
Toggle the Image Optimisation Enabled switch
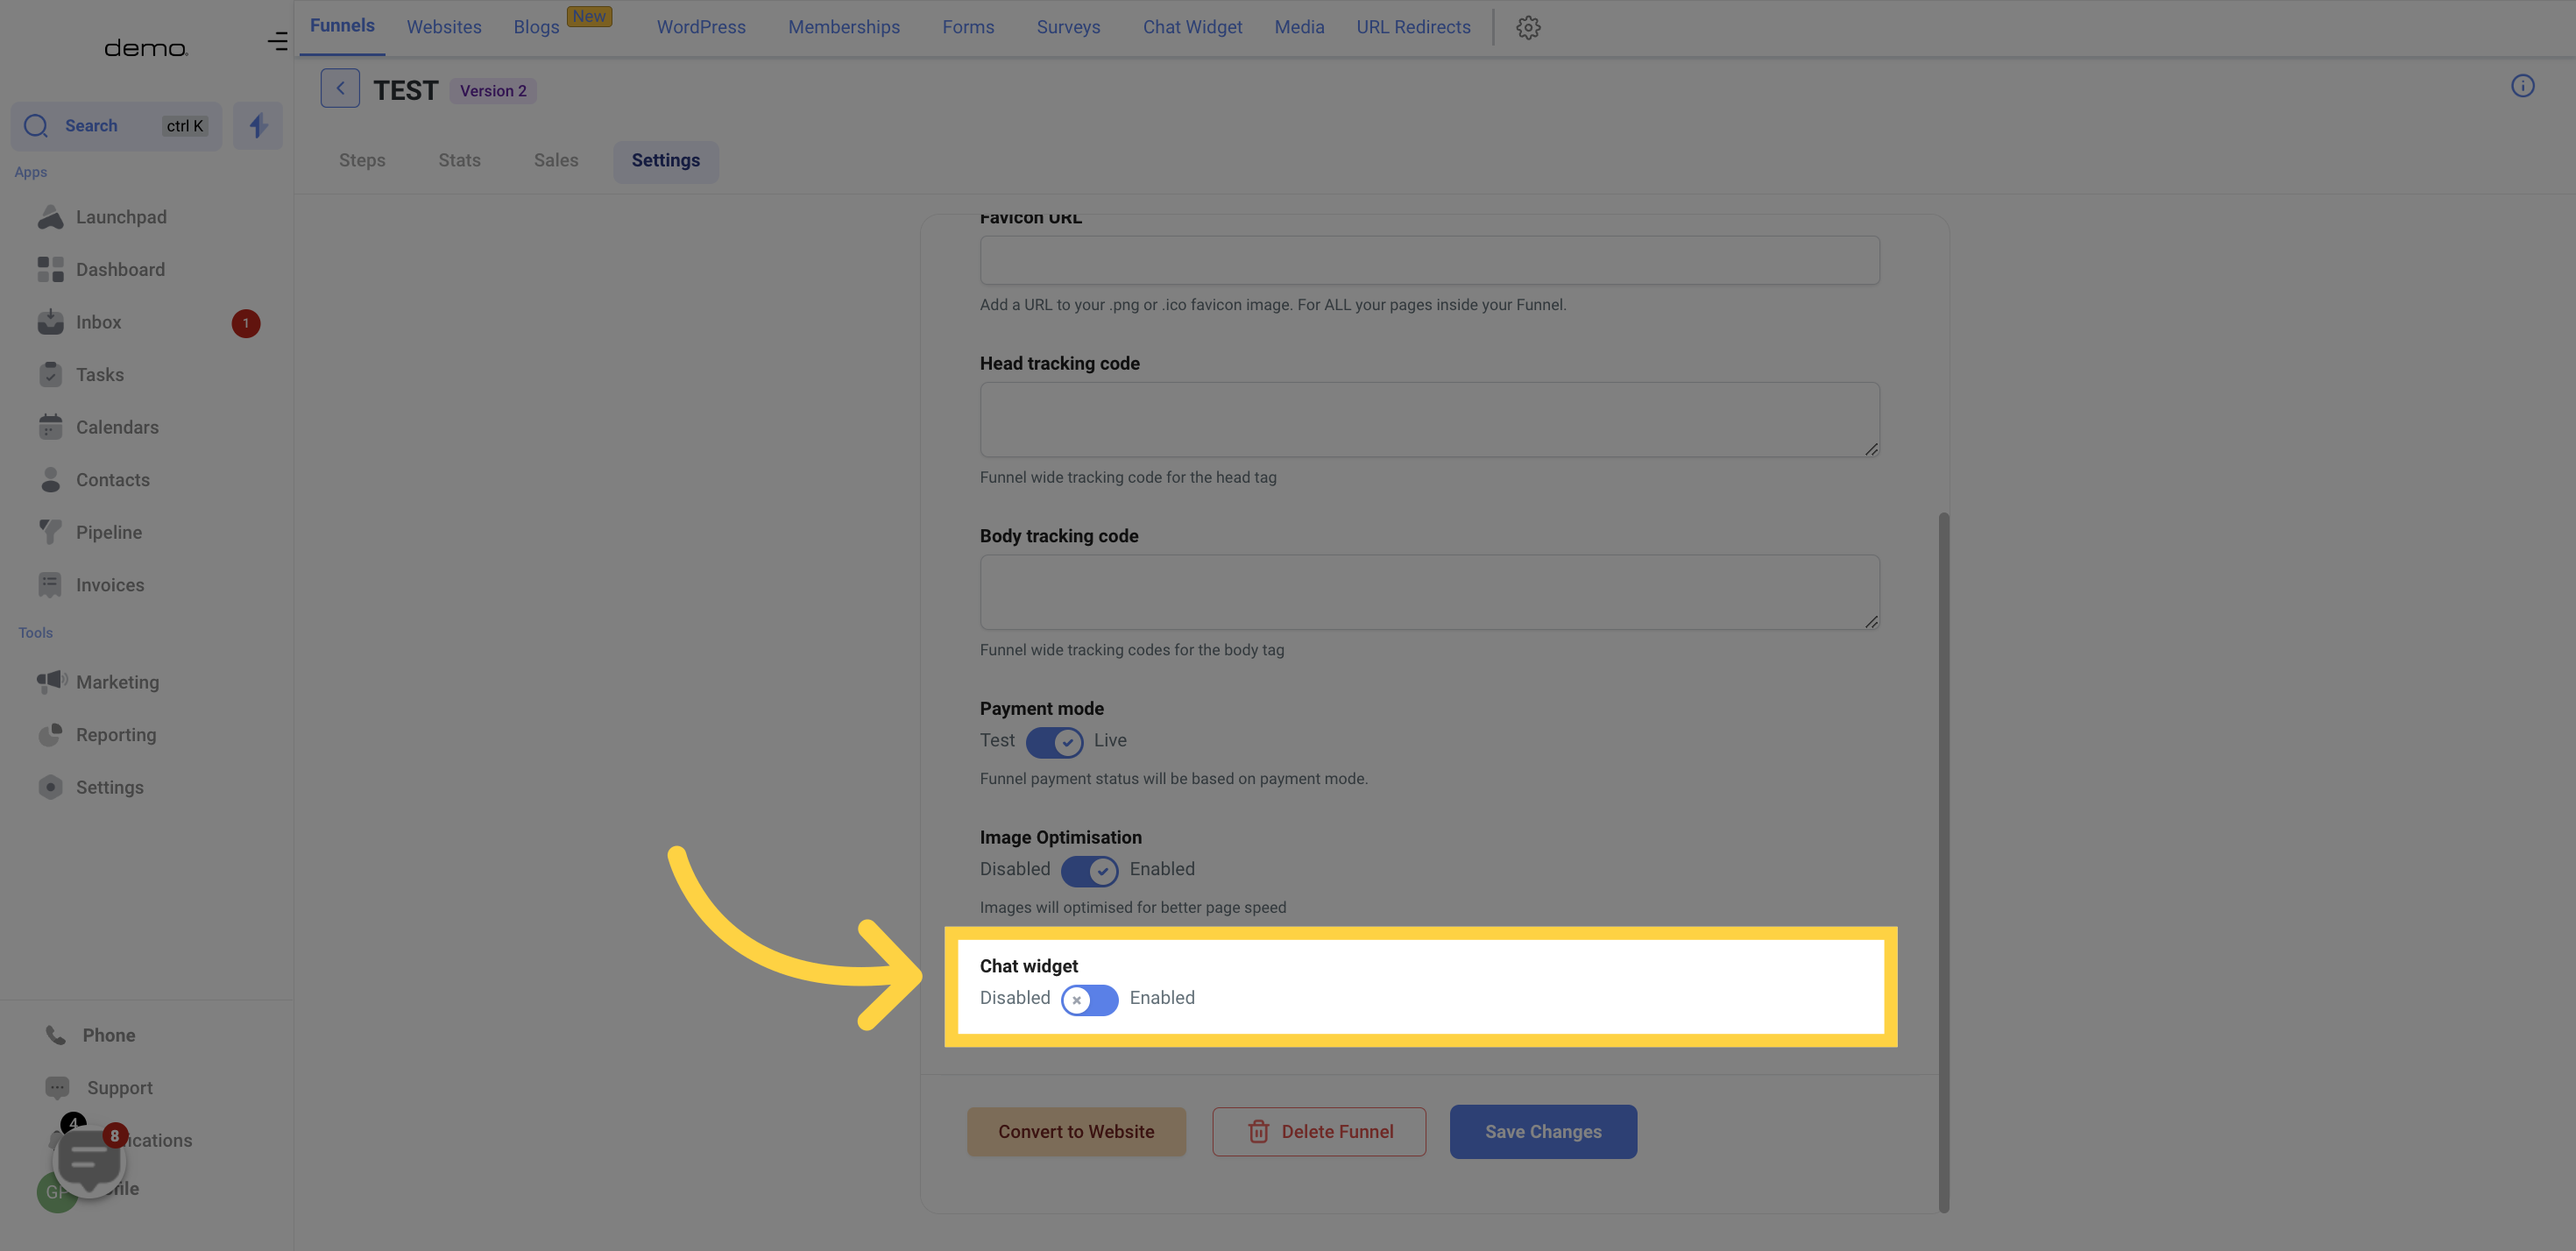1089,870
